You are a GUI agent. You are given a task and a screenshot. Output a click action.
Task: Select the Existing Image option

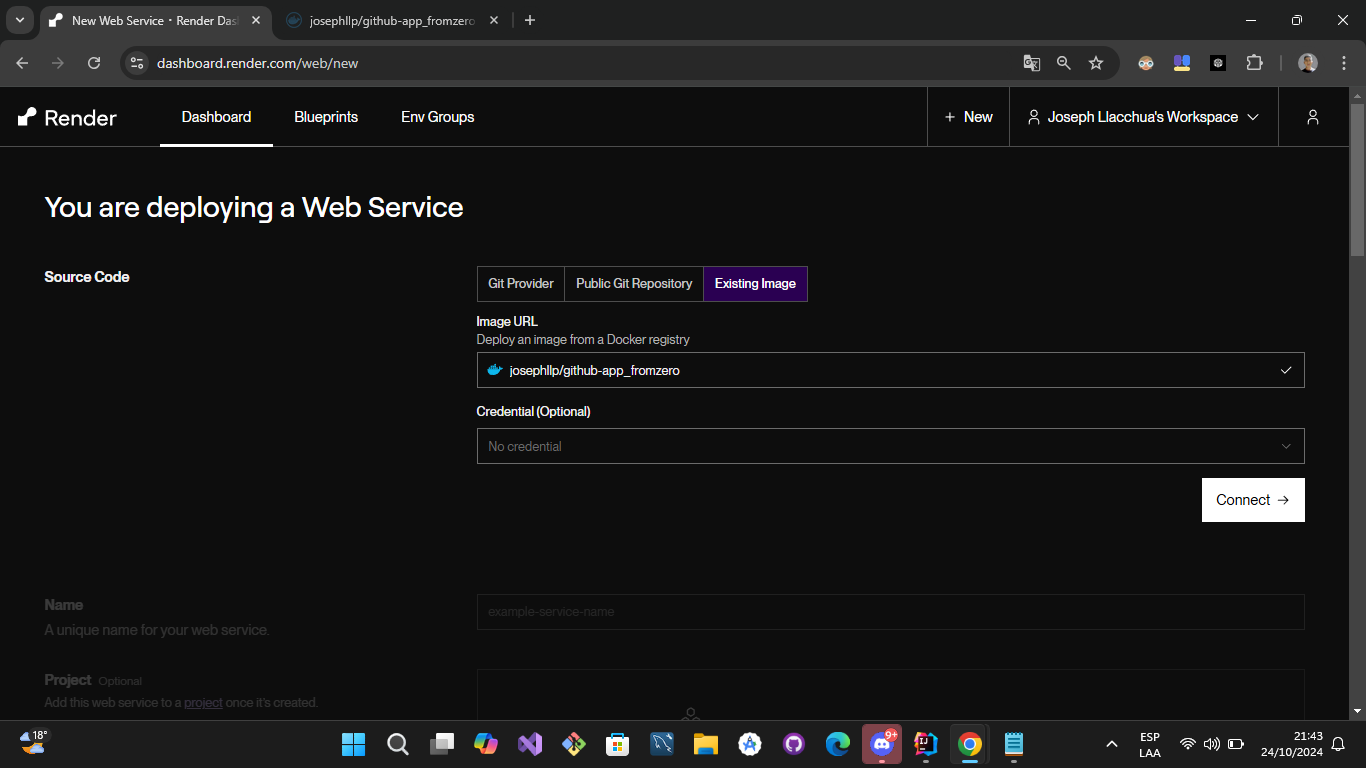(755, 284)
